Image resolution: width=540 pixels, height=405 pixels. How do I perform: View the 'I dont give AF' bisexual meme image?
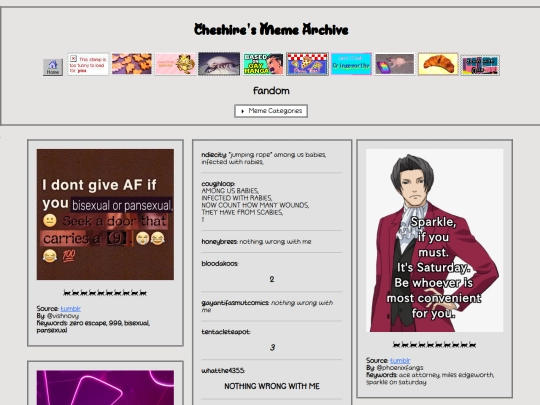[105, 214]
